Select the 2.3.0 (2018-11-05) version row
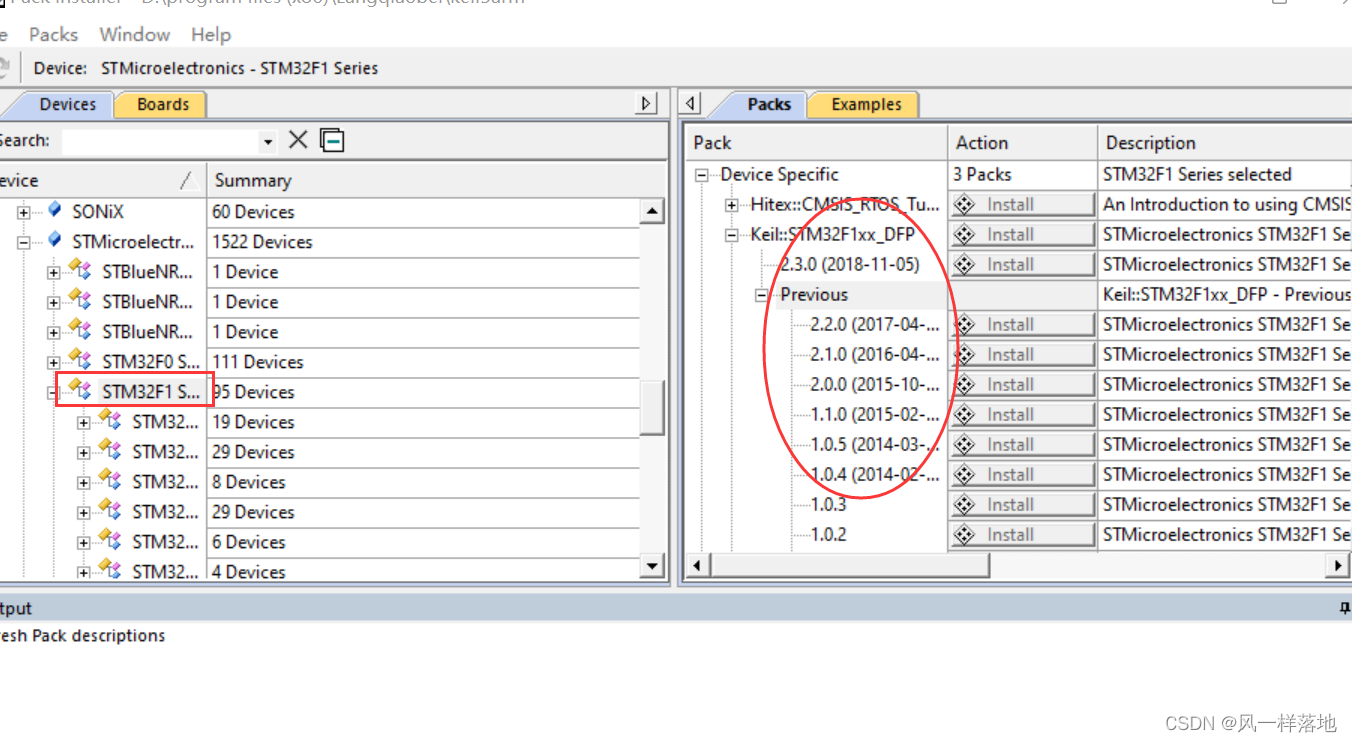Screen dimensions: 1352x742 (x=850, y=265)
